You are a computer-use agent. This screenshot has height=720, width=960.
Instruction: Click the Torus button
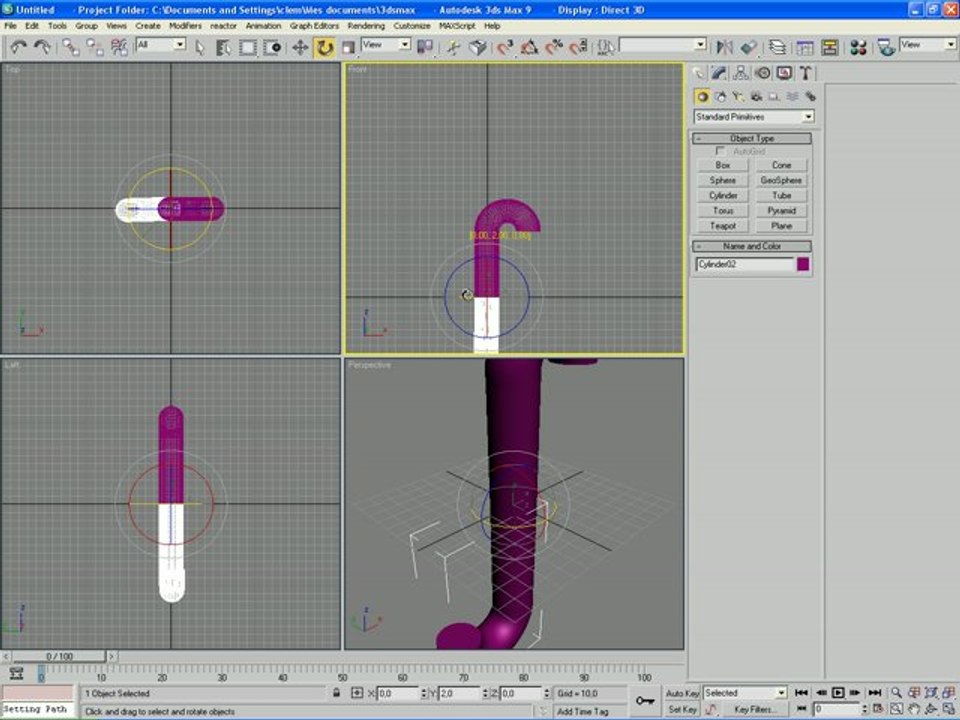722,211
